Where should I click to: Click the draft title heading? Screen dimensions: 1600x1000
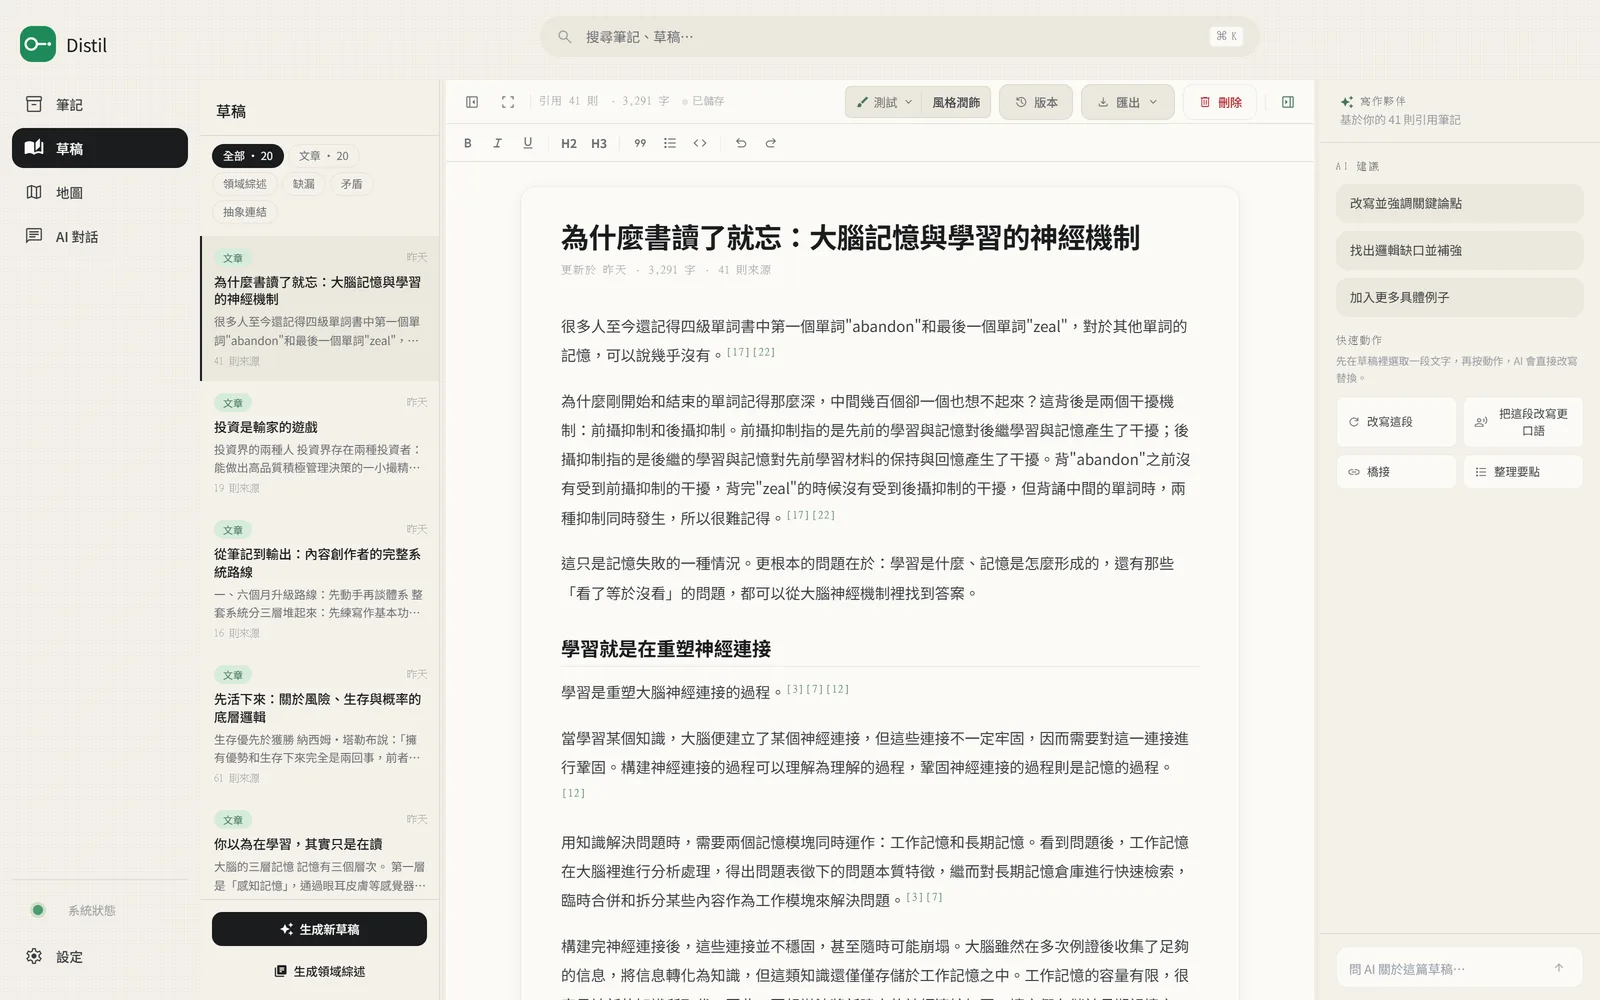coord(850,238)
